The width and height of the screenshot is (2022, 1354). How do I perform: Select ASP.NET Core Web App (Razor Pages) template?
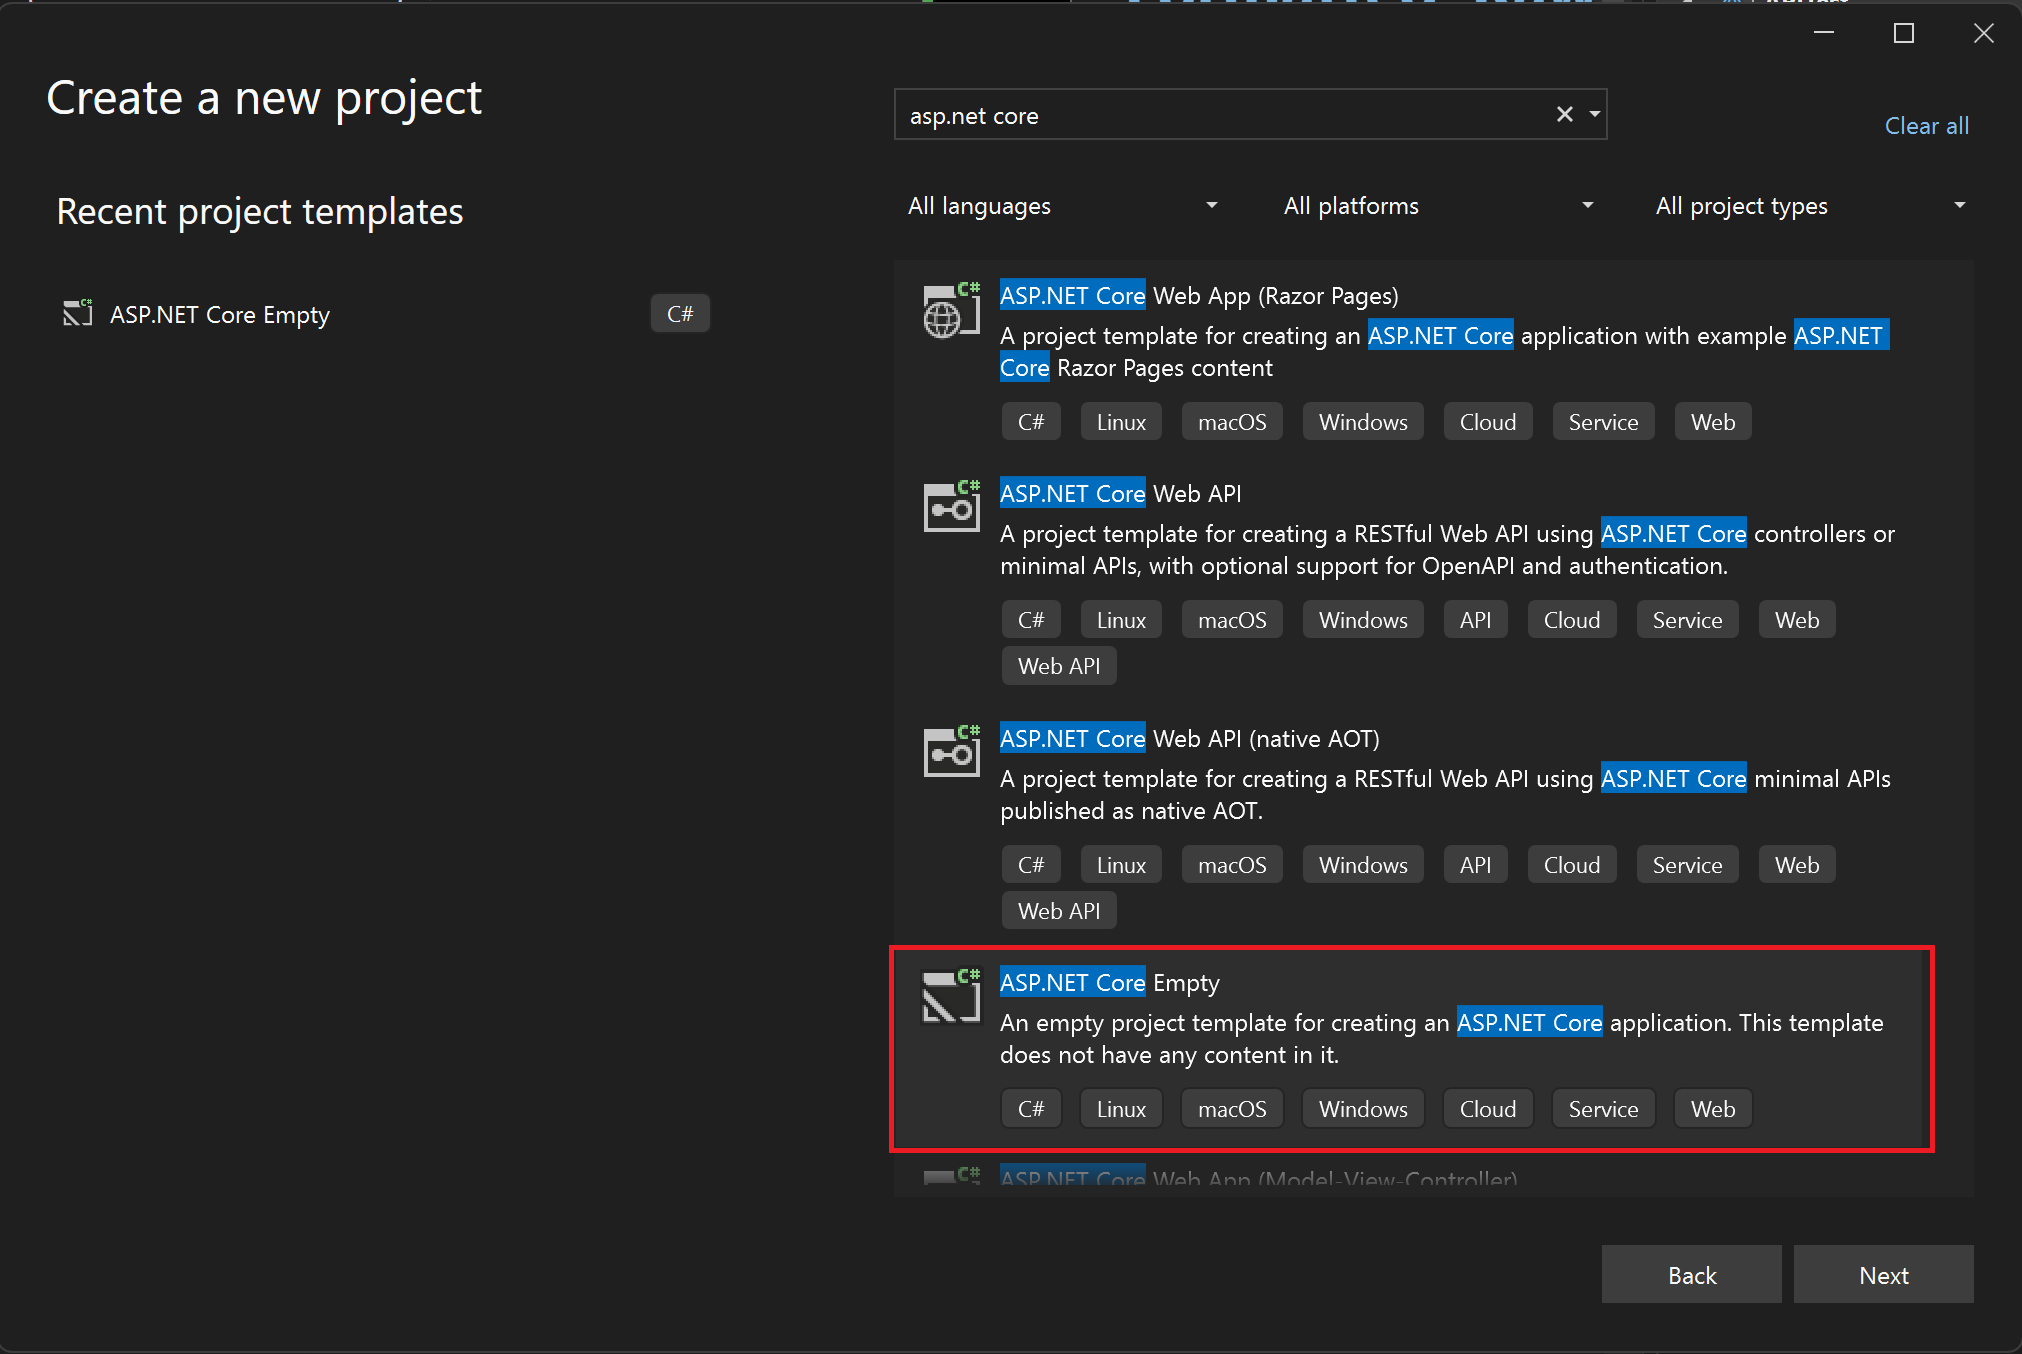1198,296
